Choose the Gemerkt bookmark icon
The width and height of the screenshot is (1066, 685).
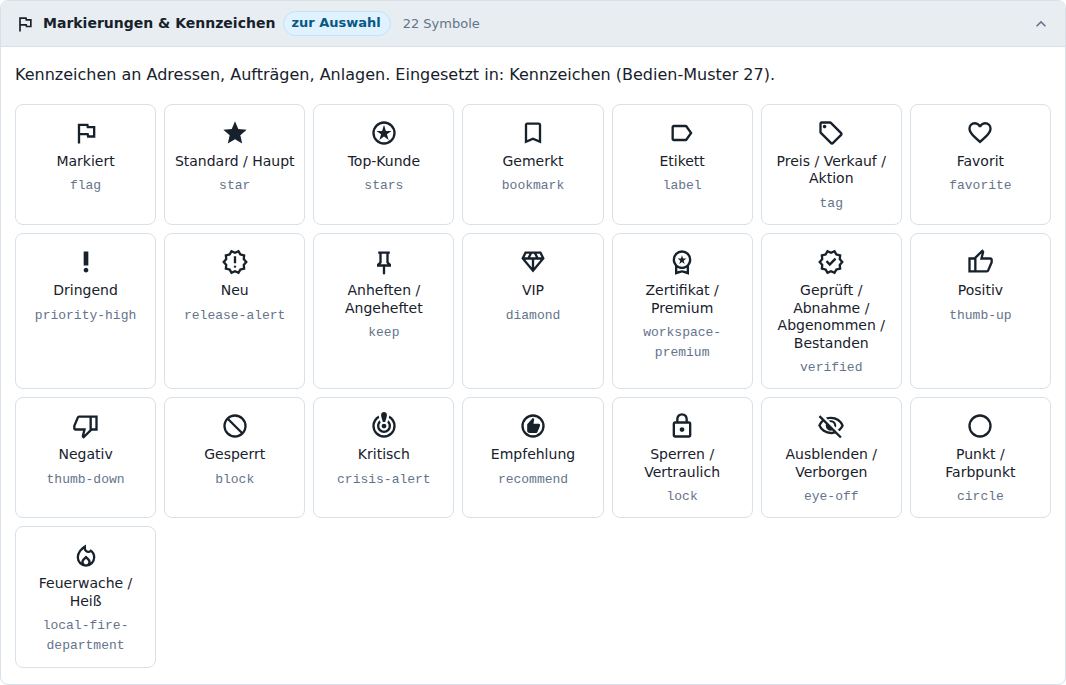pos(533,133)
